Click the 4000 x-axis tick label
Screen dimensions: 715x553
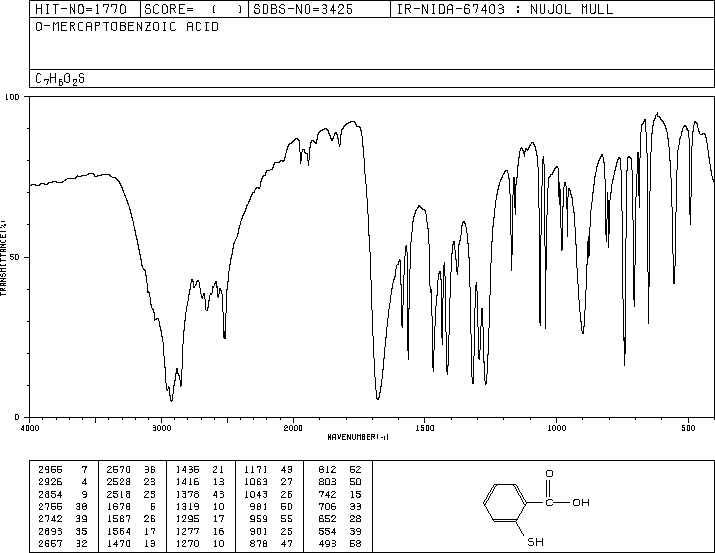click(30, 428)
